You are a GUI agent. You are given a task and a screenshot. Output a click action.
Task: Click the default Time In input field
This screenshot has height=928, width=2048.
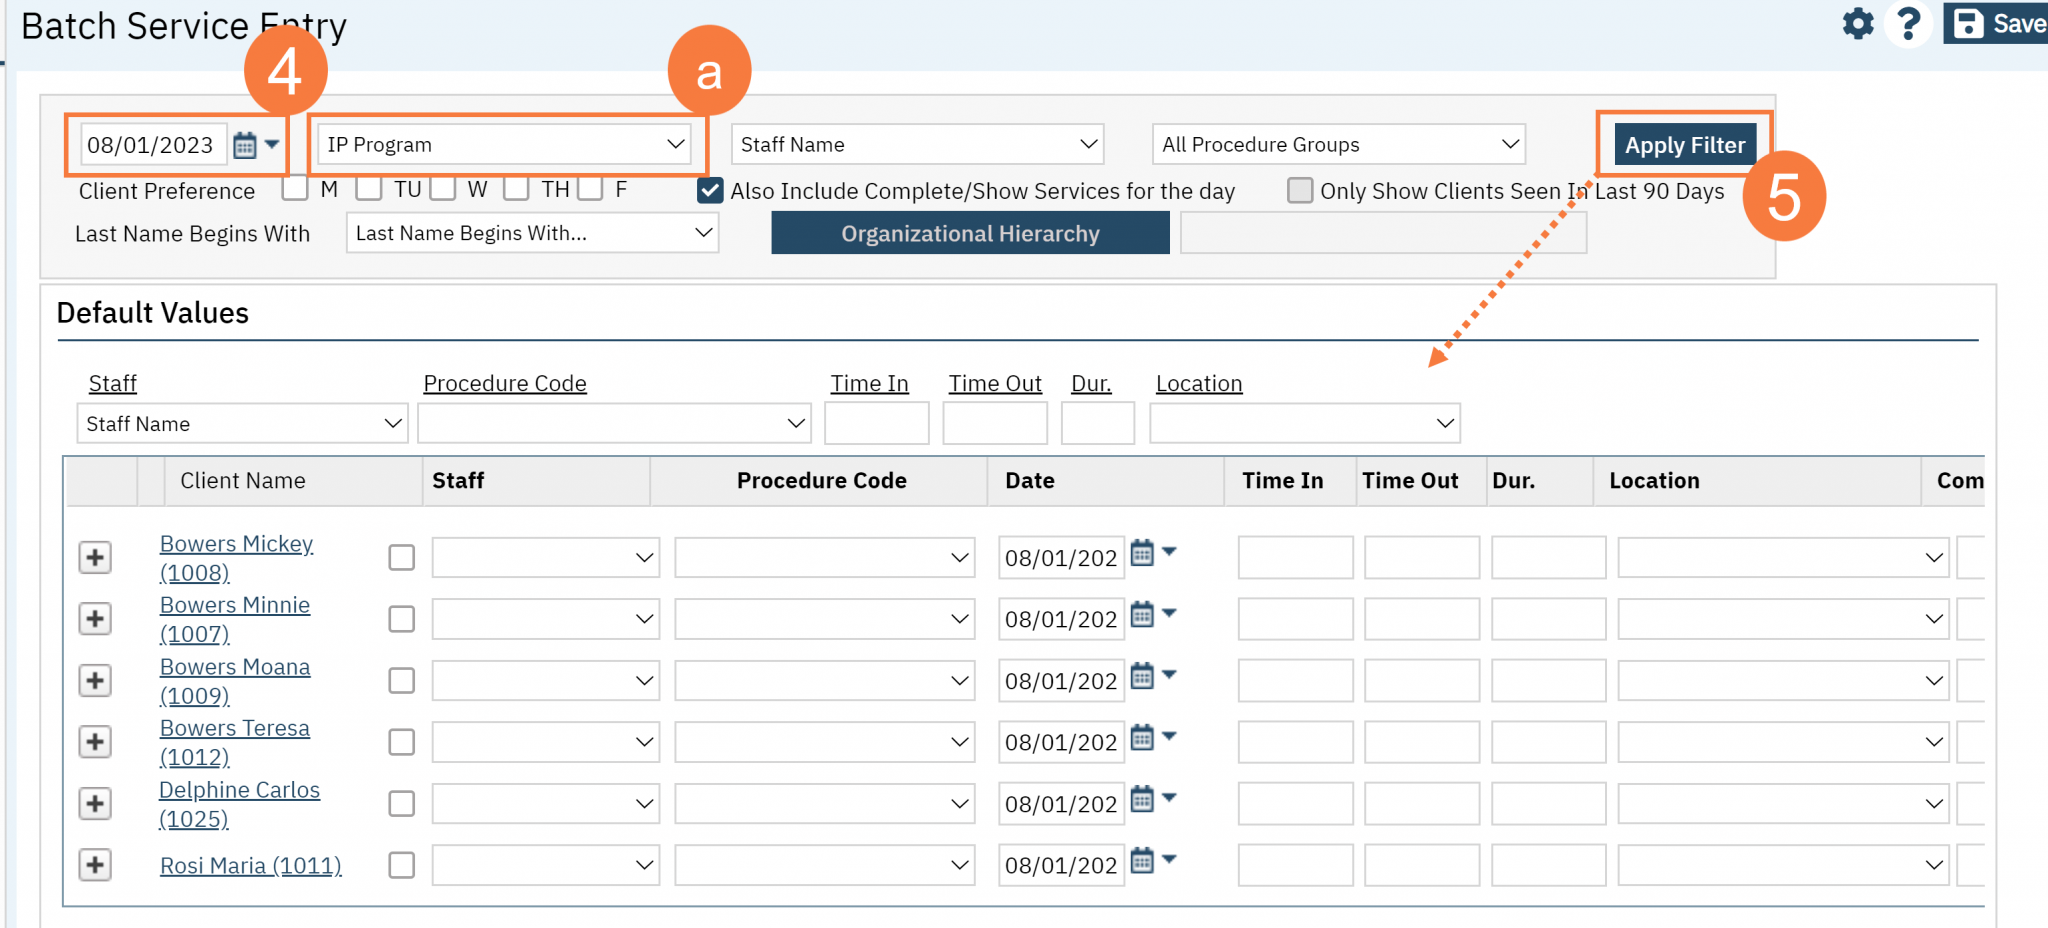(876, 422)
